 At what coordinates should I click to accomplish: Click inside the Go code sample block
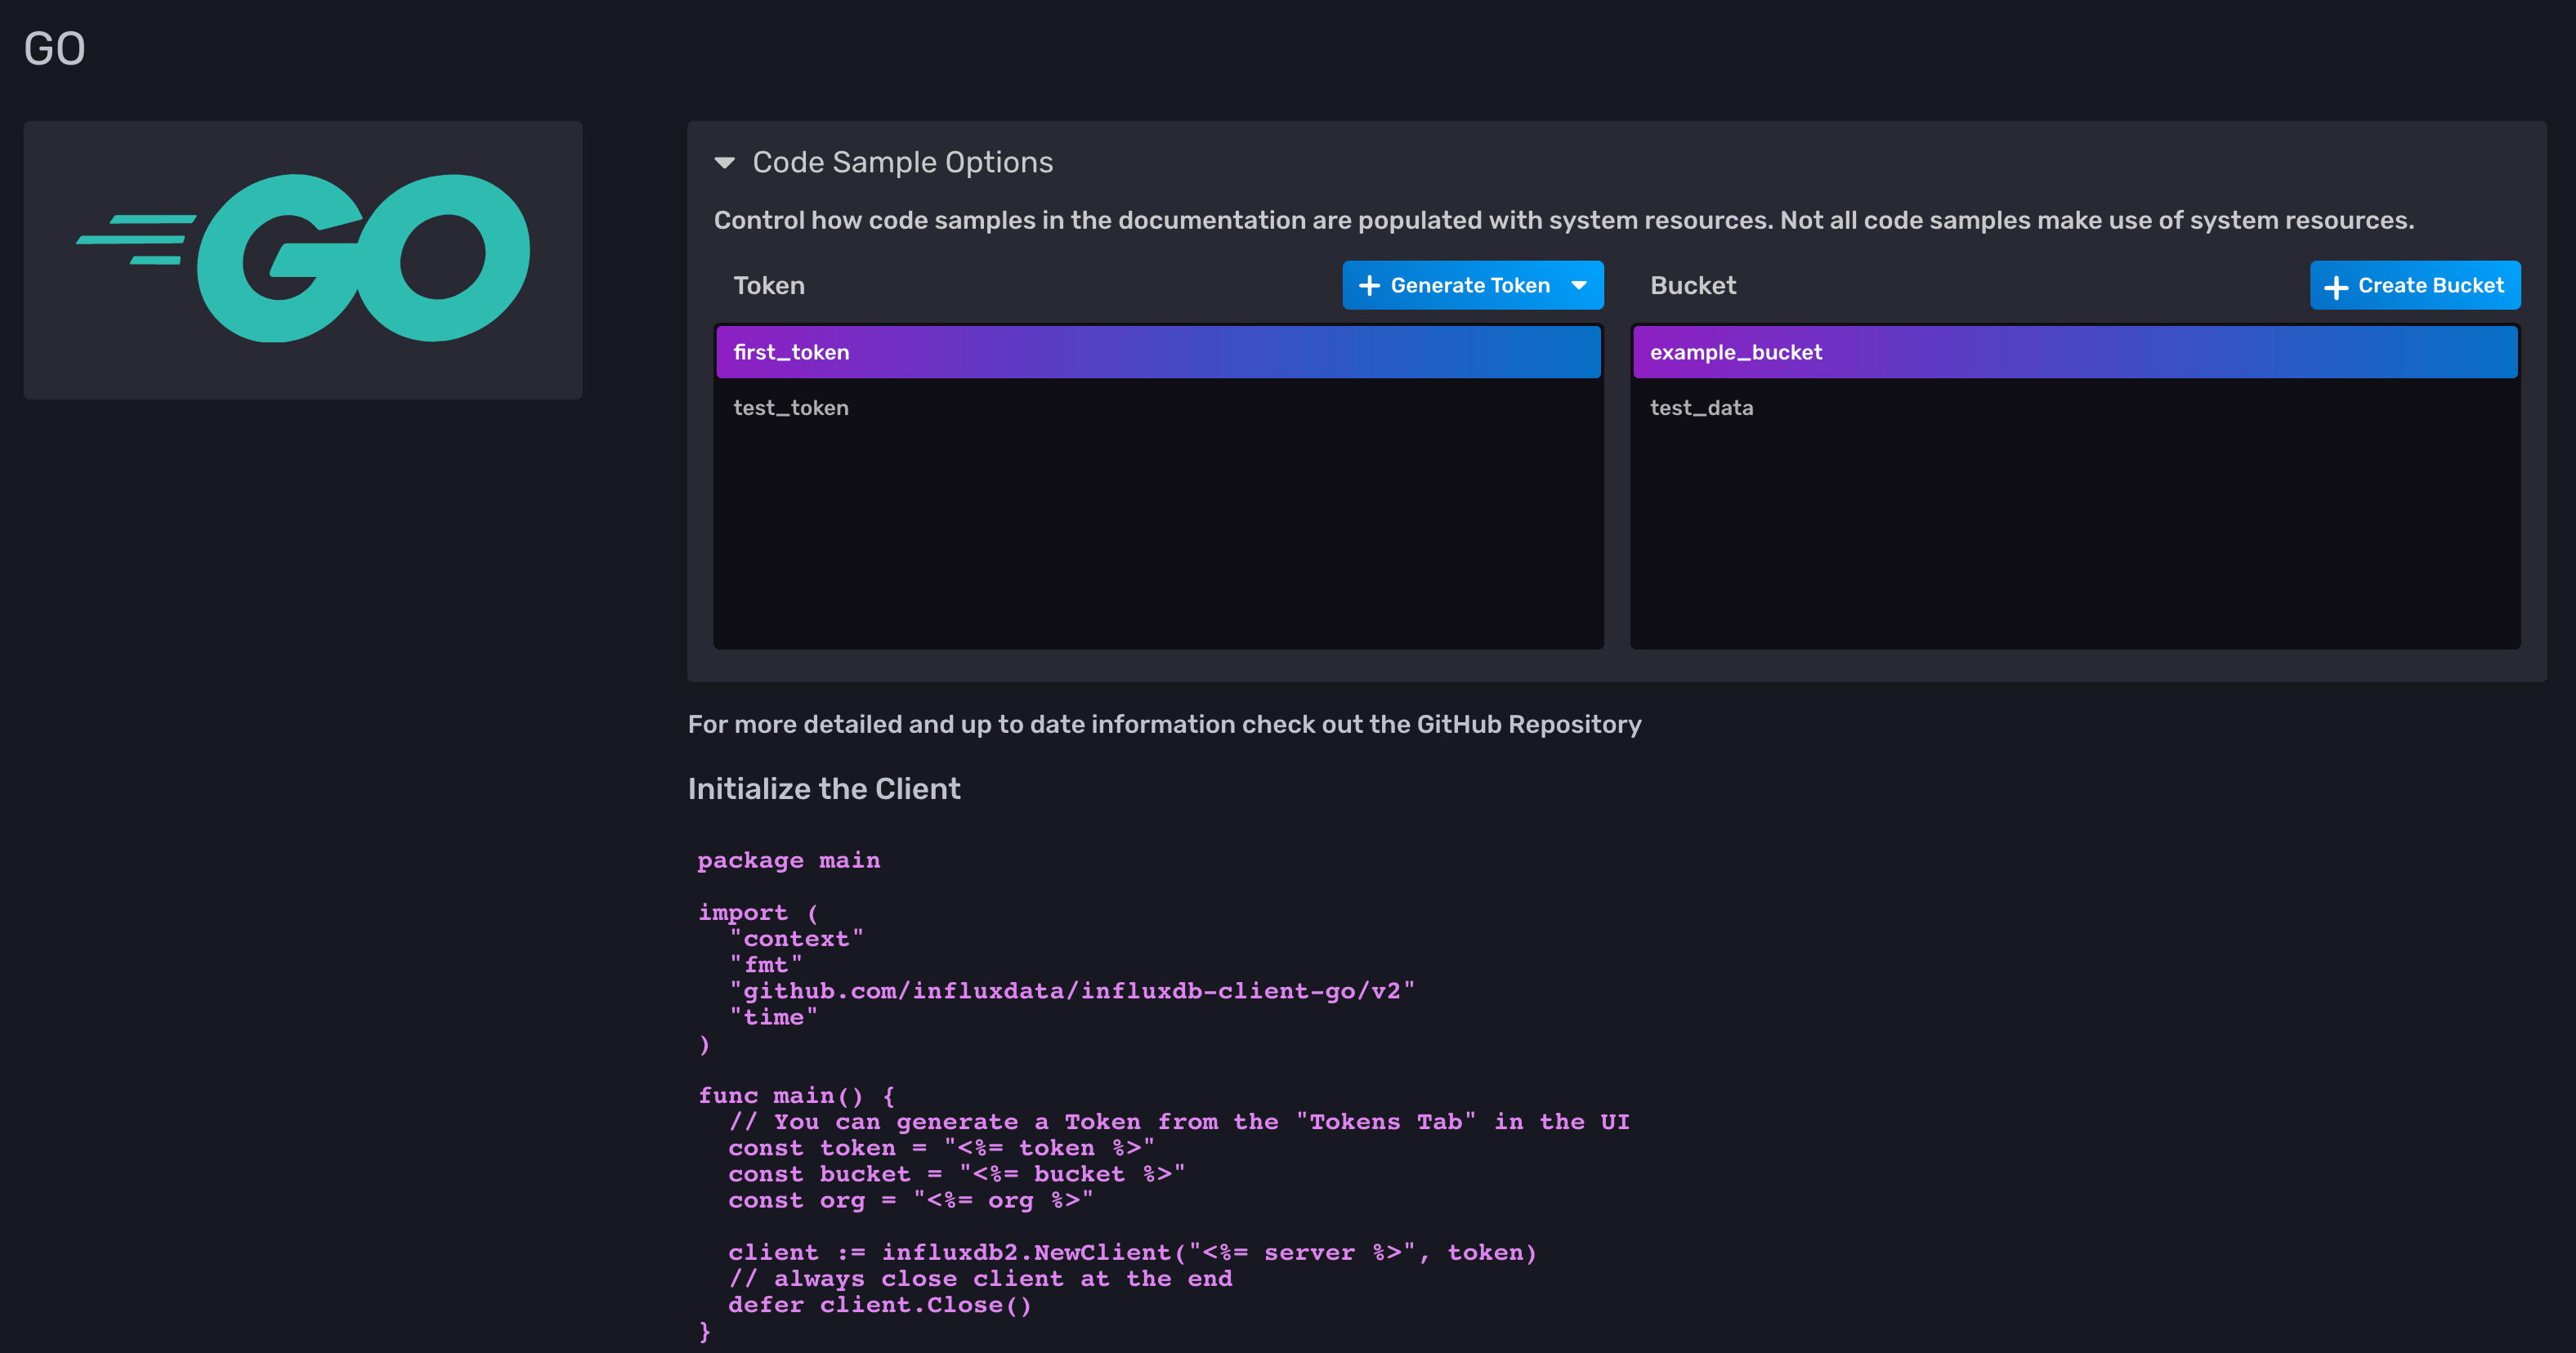point(1100,1100)
